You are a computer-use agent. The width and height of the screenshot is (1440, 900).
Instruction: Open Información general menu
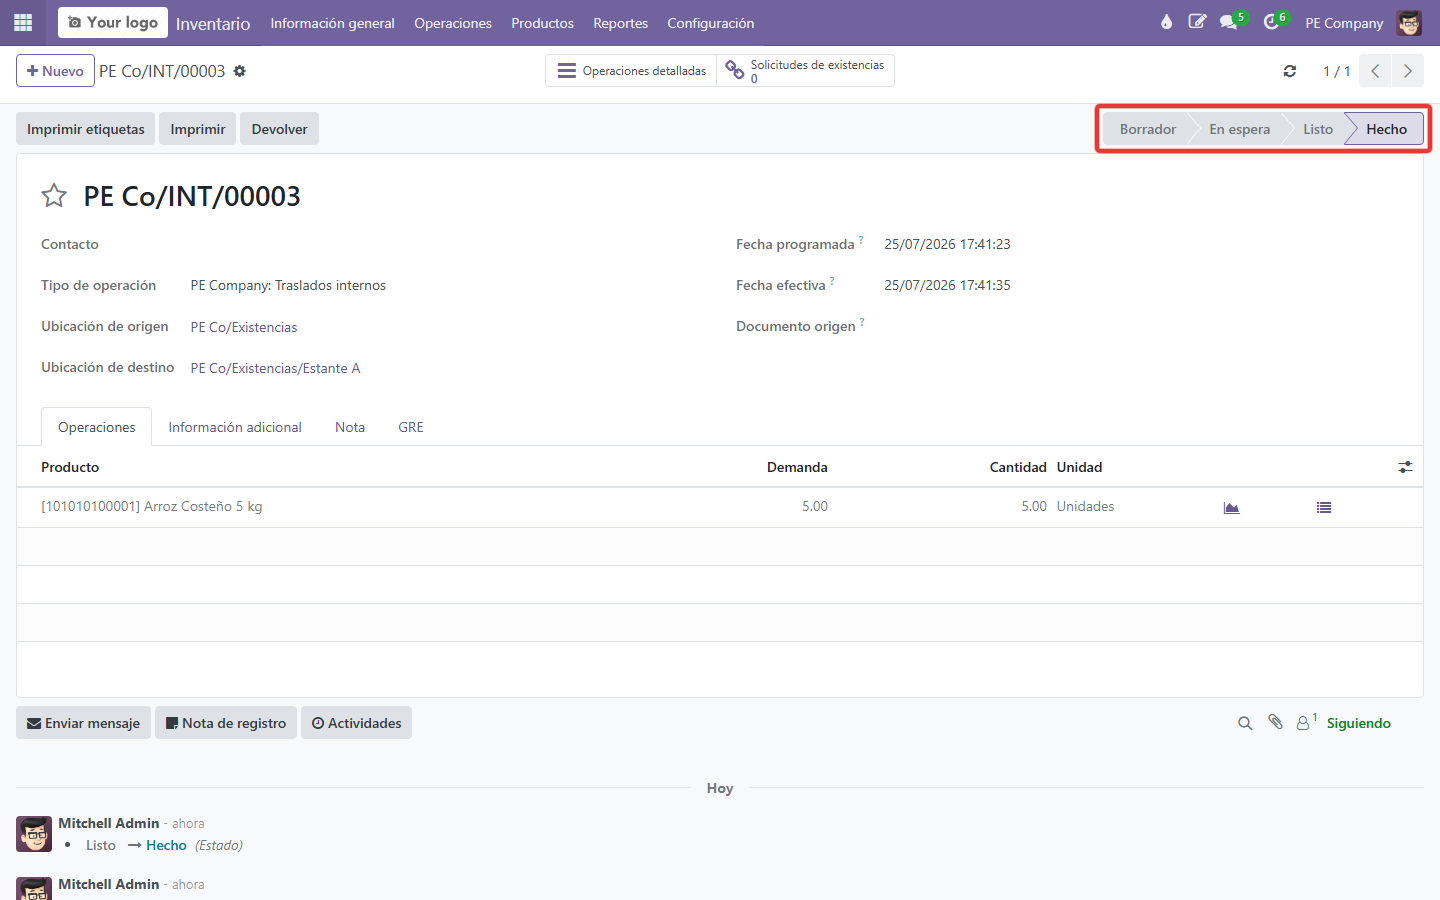coord(332,23)
